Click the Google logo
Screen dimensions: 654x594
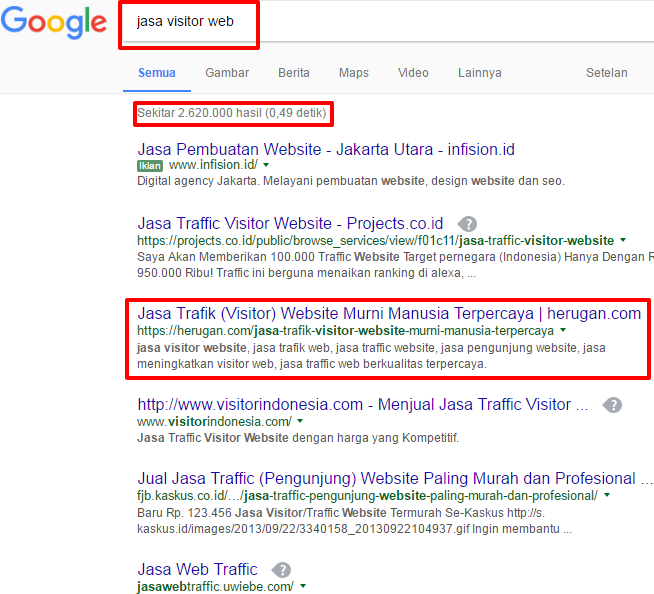[54, 23]
